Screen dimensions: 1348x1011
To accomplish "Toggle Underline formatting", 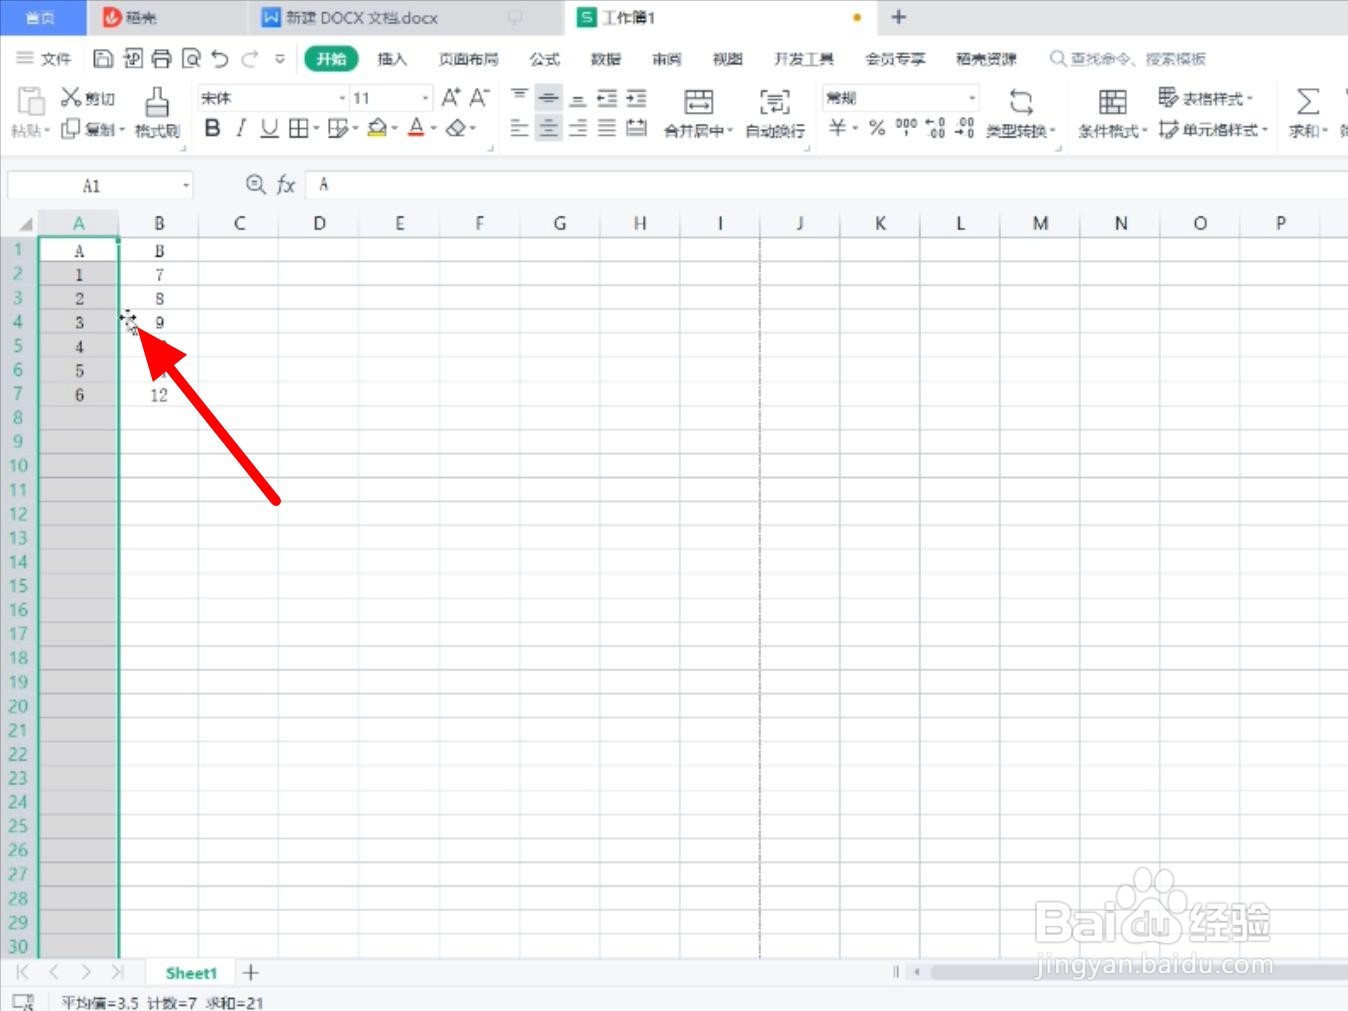I will (x=269, y=128).
